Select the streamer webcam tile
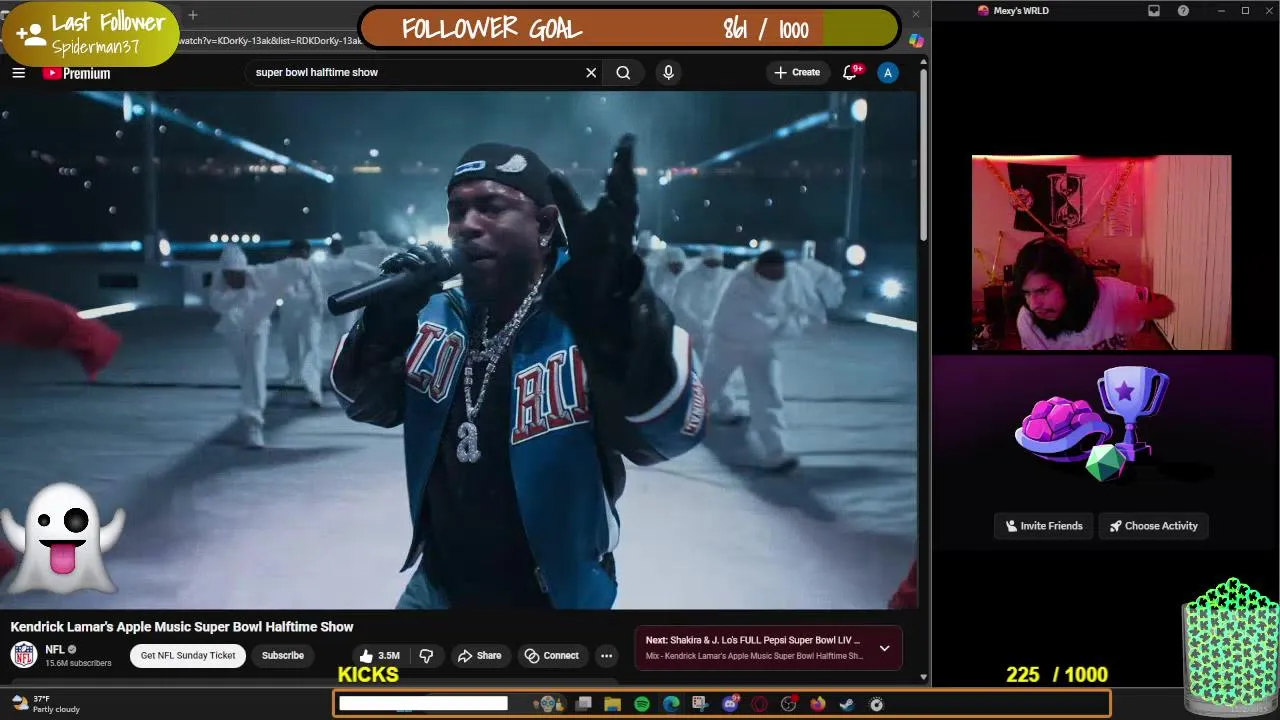The height and width of the screenshot is (720, 1280). click(x=1101, y=253)
